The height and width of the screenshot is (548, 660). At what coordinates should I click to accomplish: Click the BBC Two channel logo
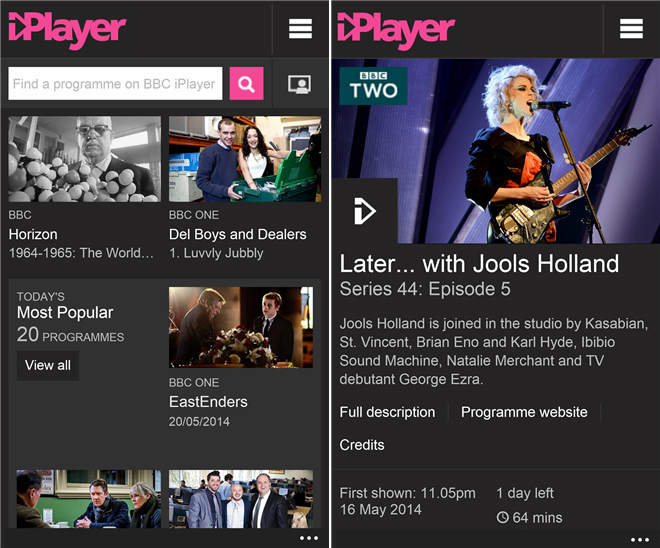click(373, 86)
